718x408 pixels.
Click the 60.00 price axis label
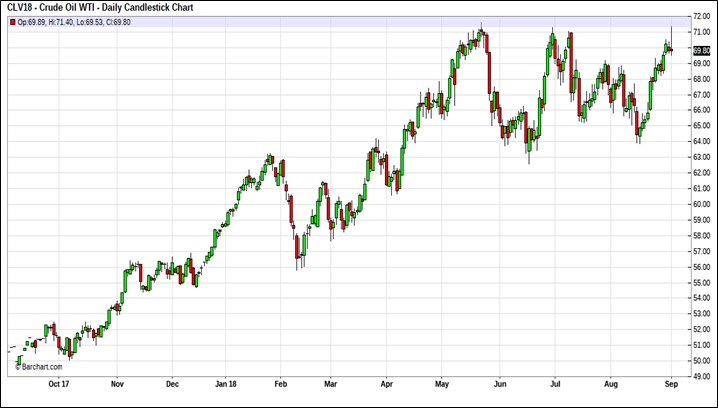click(x=702, y=204)
